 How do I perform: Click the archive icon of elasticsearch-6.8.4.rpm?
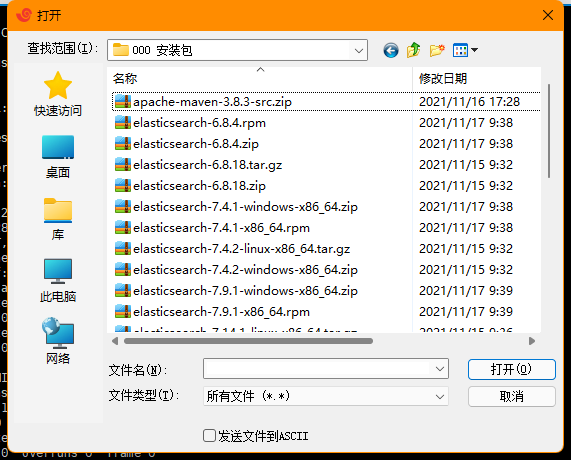pyautogui.click(x=123, y=123)
